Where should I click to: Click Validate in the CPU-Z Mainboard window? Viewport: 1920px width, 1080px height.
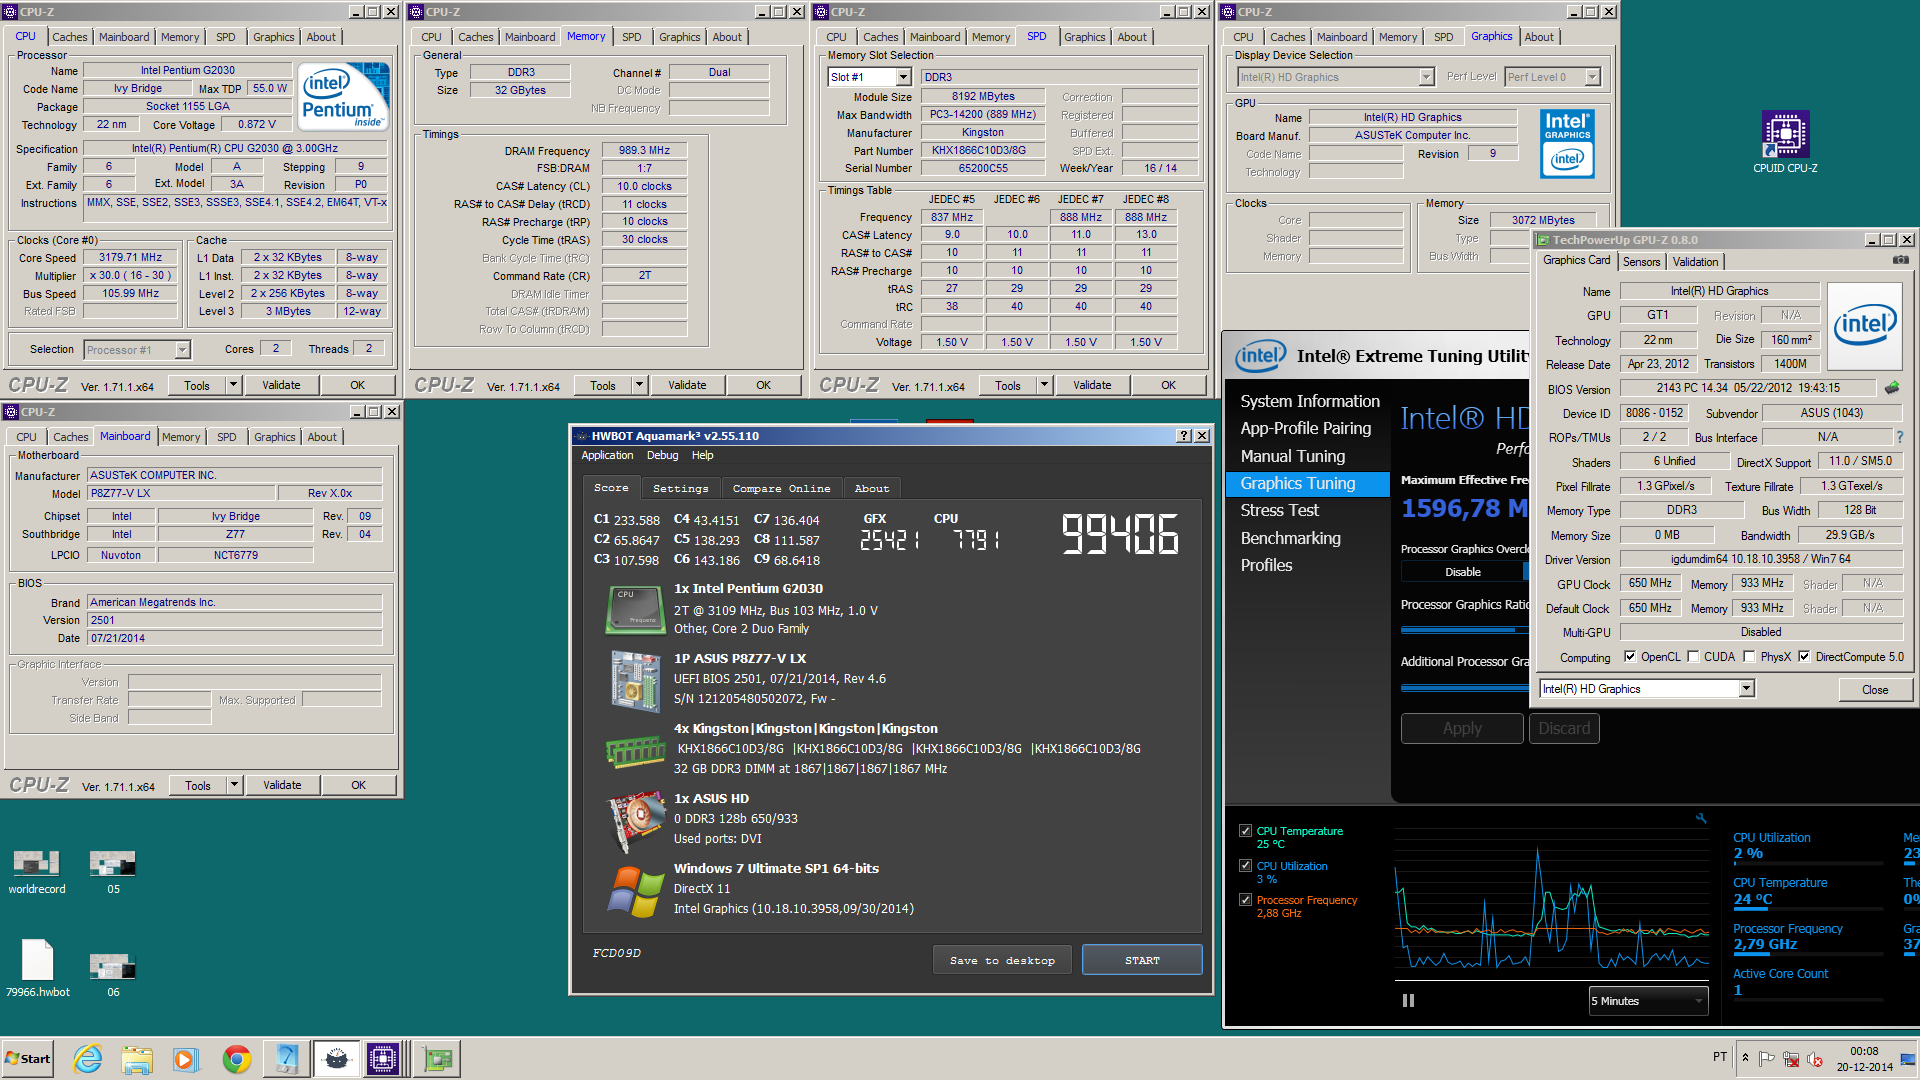point(282,785)
